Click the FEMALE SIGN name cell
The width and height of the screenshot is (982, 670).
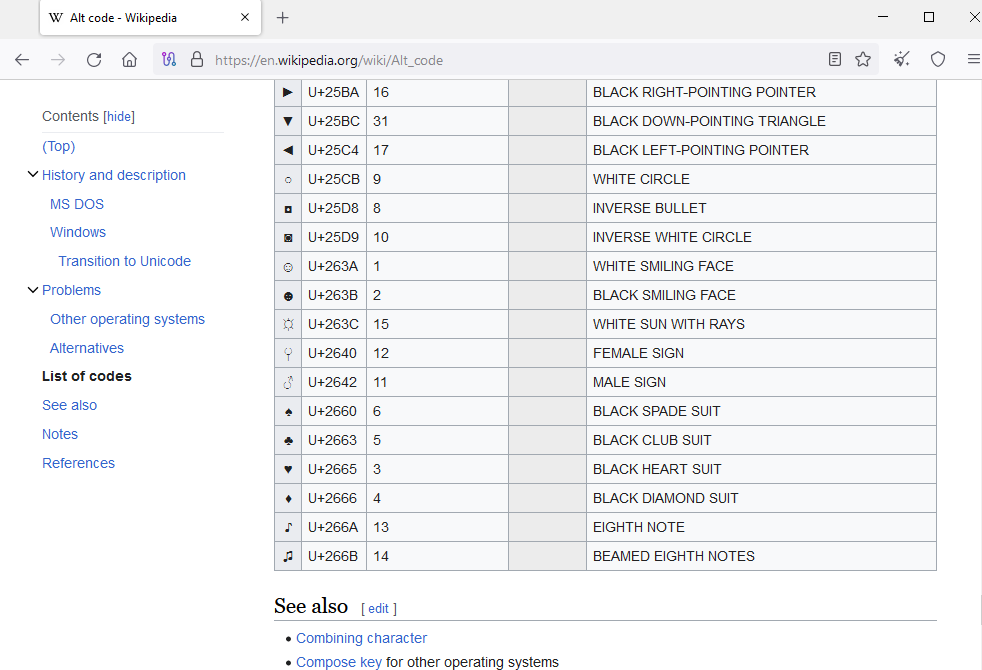click(x=761, y=353)
